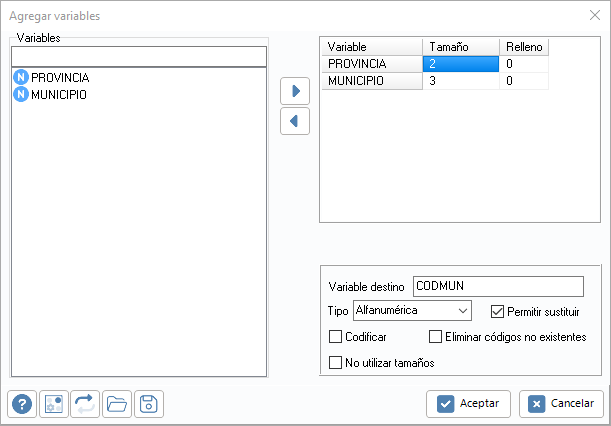Image resolution: width=611 pixels, height=426 pixels.
Task: Add variable with the right arrow button
Action: (x=295, y=91)
